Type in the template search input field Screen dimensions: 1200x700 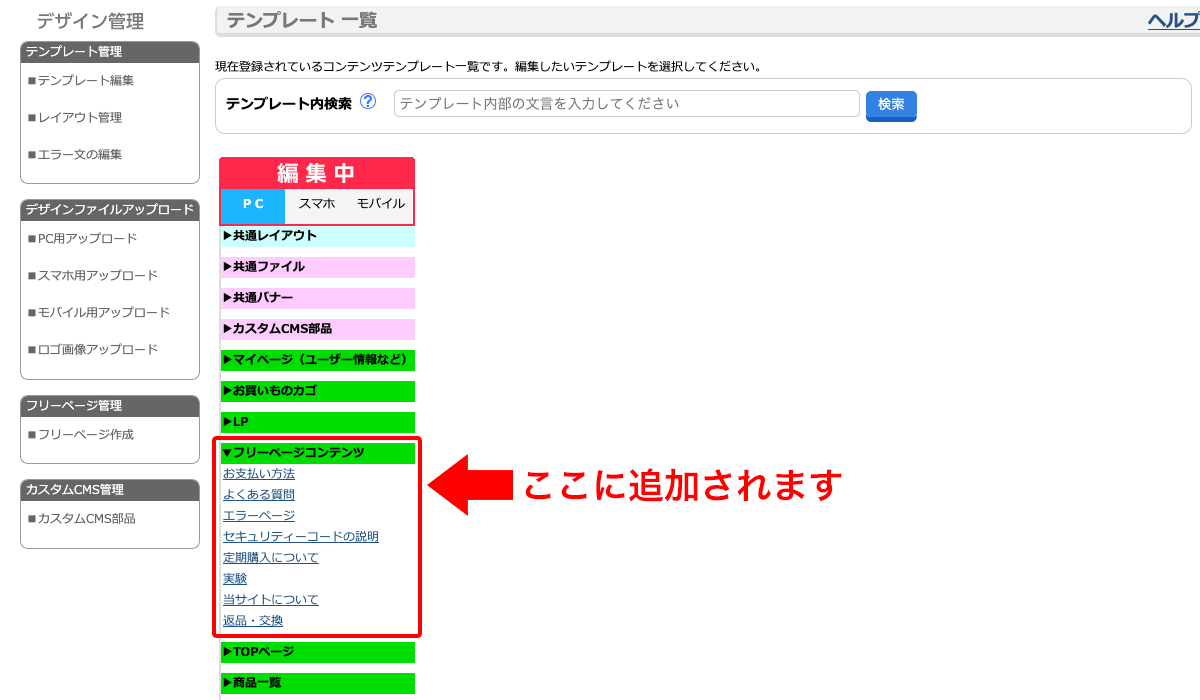626,104
